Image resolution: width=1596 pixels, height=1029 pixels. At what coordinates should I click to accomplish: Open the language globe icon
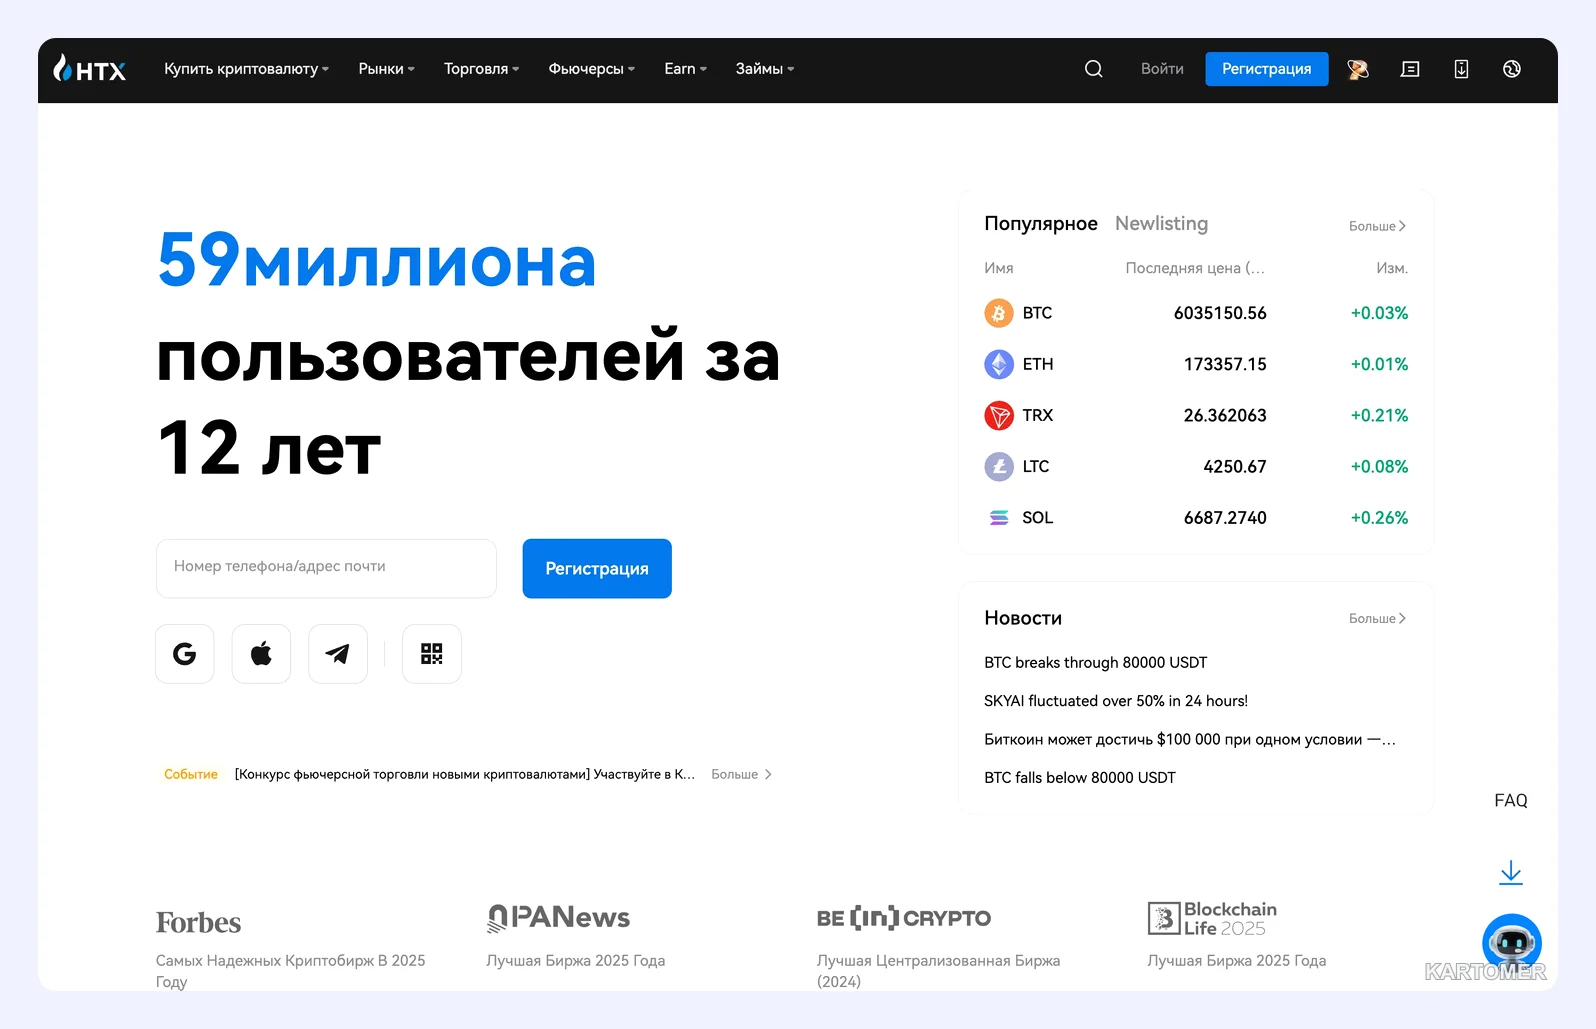[x=1512, y=69]
